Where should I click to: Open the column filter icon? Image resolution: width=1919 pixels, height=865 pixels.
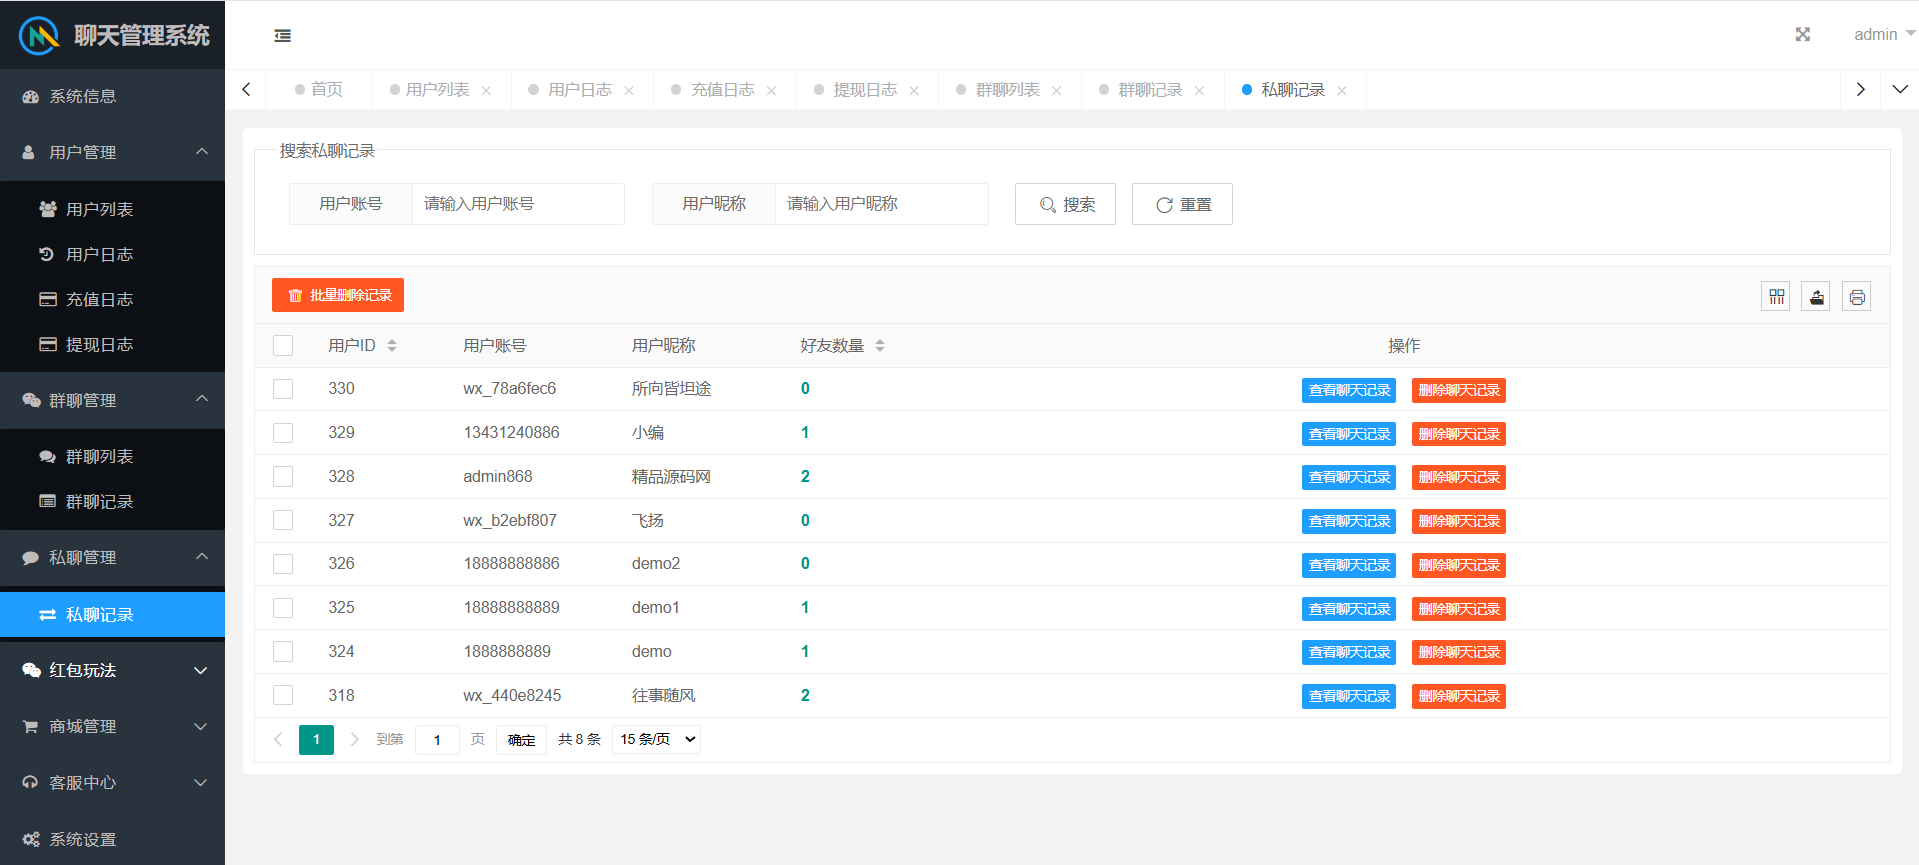click(1776, 297)
